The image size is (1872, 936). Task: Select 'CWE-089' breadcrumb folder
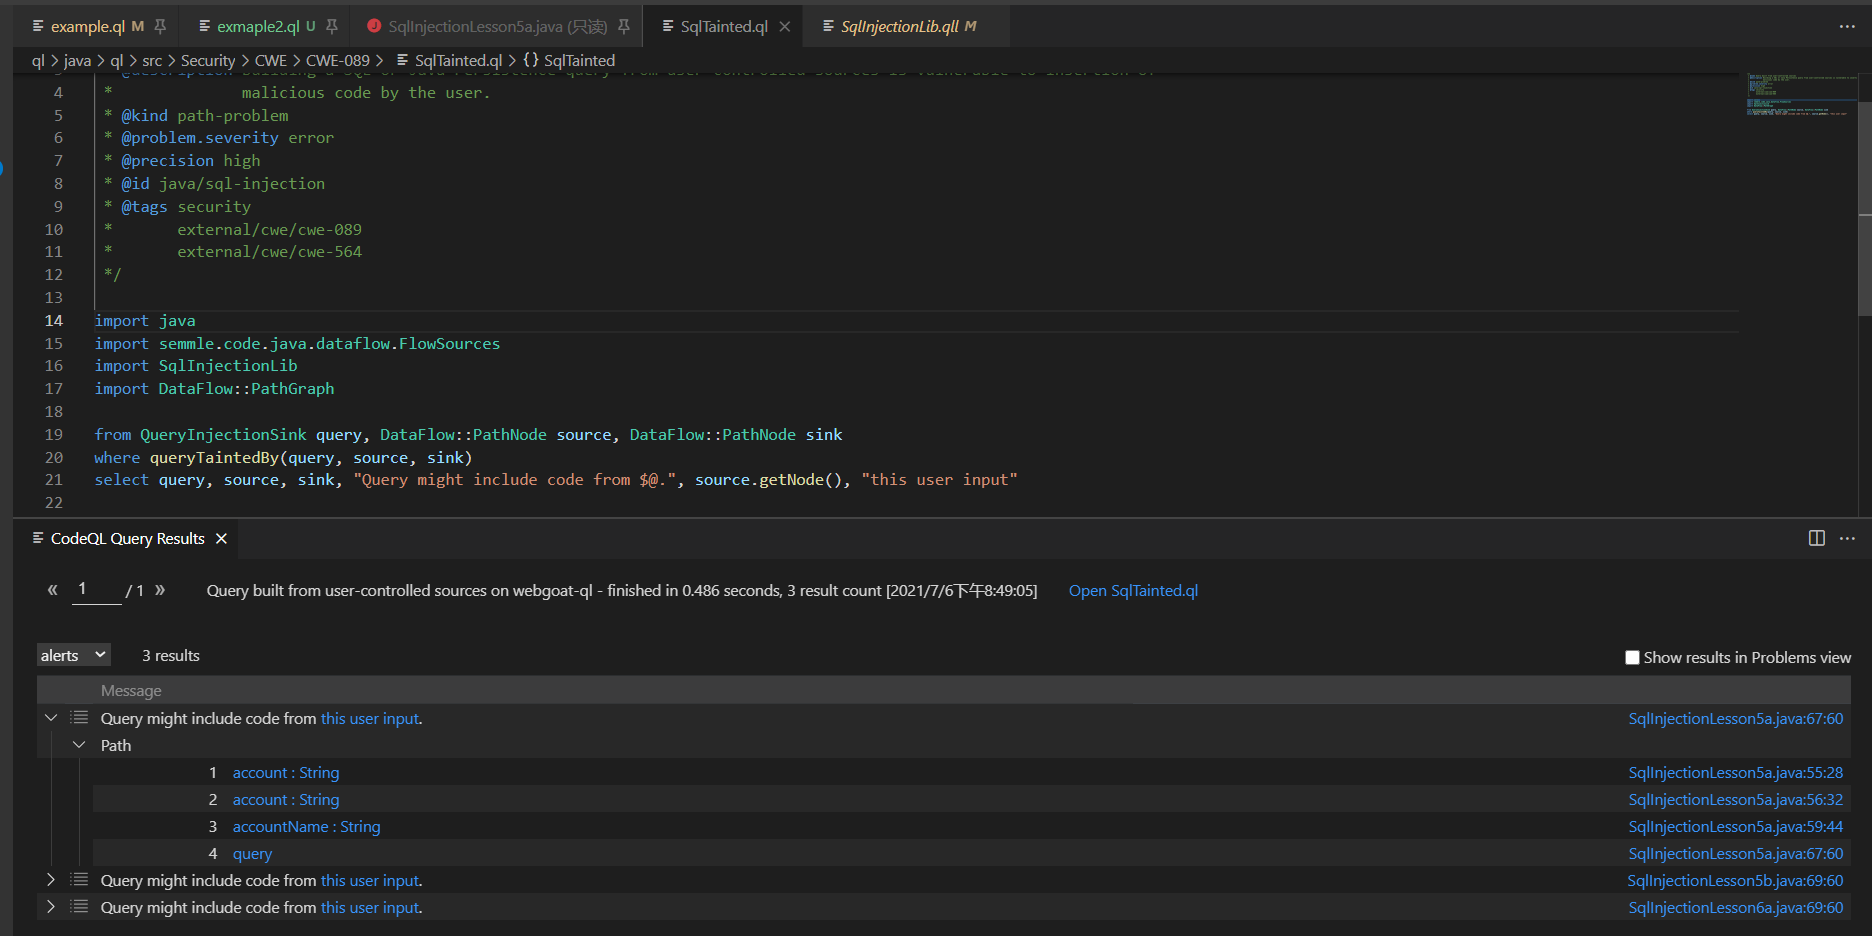(x=337, y=60)
